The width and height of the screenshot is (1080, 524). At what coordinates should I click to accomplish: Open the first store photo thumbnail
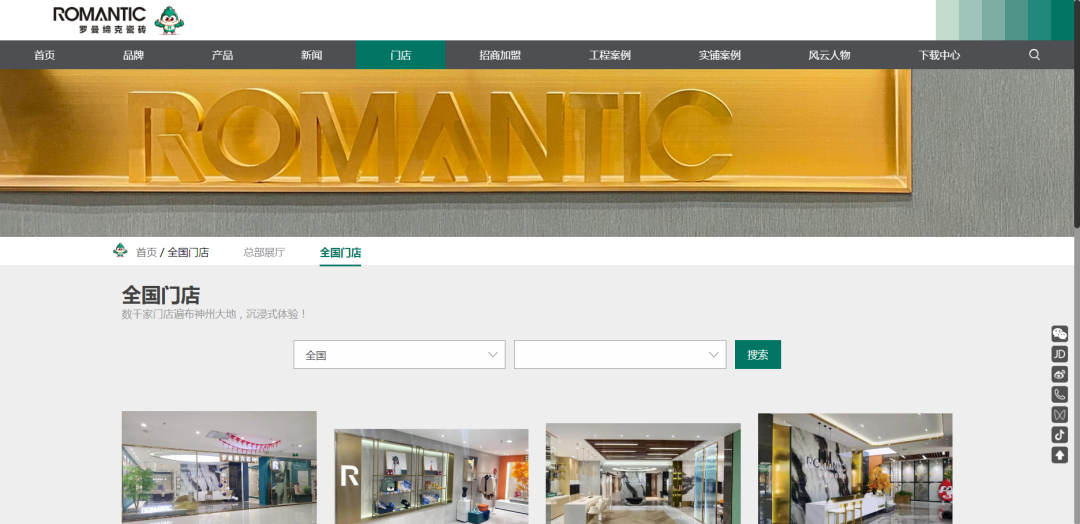pyautogui.click(x=219, y=466)
